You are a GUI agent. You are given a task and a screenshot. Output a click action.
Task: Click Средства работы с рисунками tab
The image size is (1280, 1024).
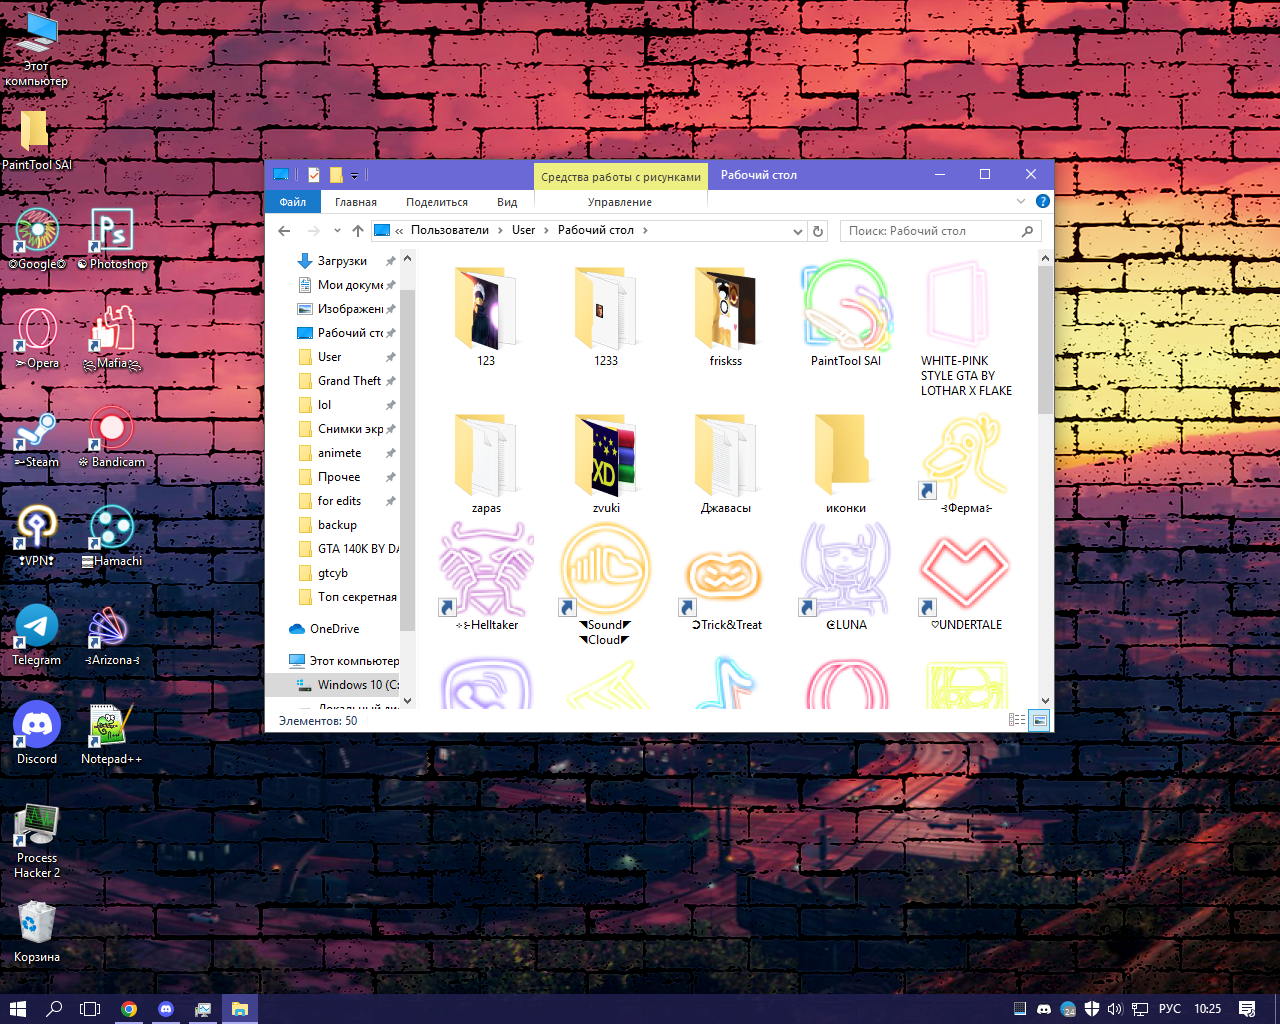tap(621, 176)
